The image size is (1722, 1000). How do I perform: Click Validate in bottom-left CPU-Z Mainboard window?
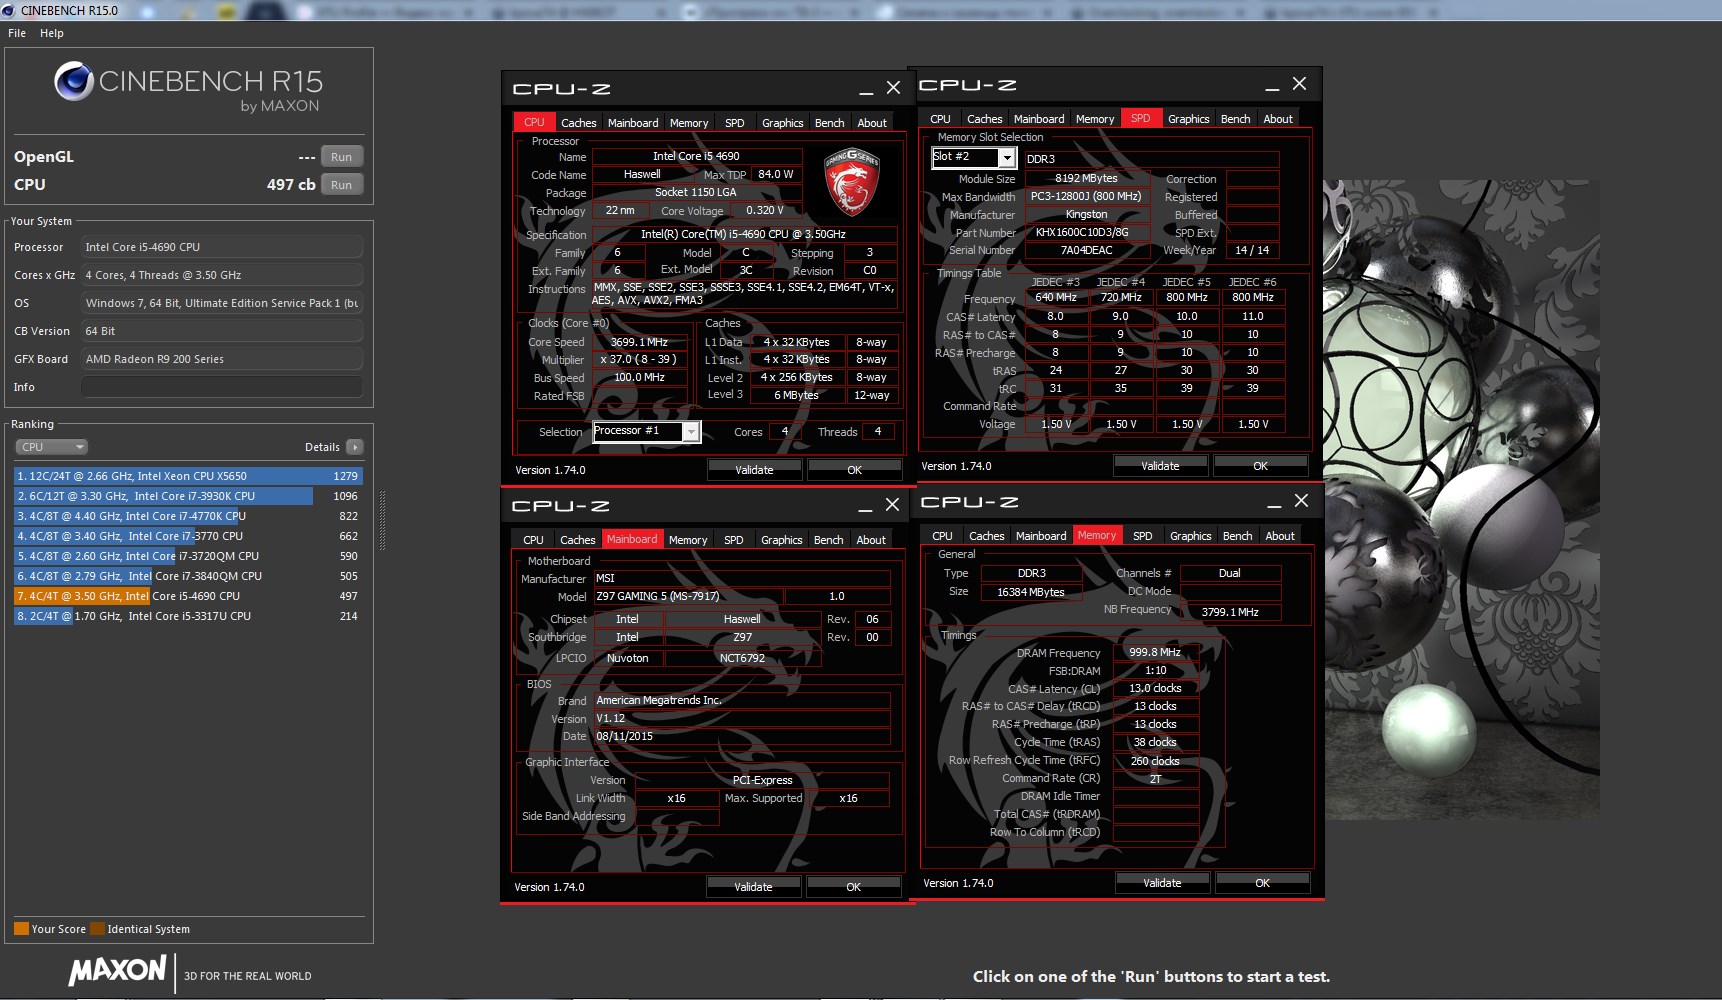tap(753, 887)
